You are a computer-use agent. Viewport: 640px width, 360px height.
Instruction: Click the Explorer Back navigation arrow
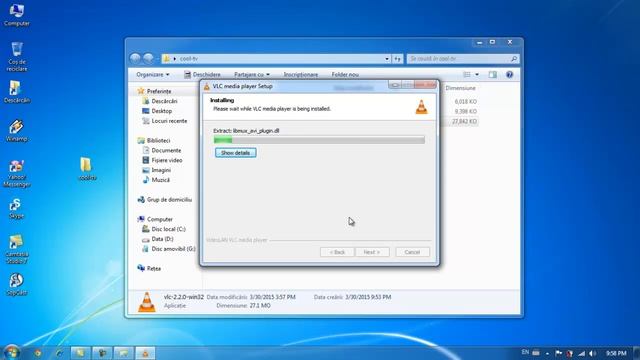click(x=135, y=58)
